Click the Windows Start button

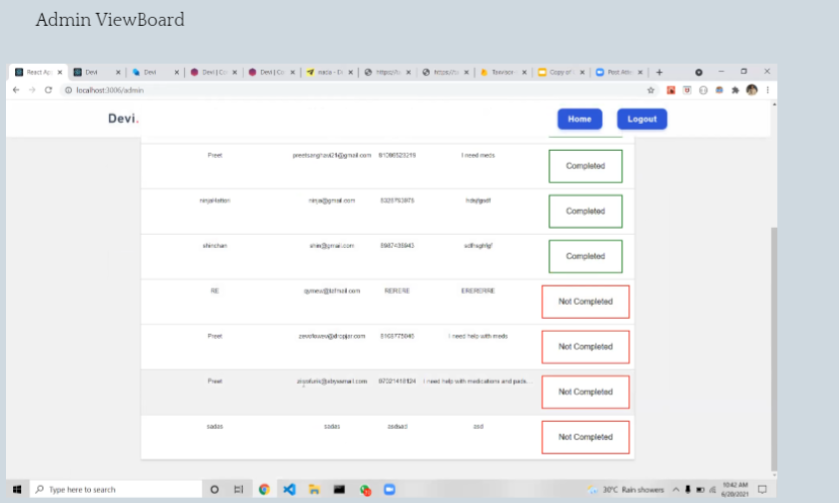pos(17,489)
